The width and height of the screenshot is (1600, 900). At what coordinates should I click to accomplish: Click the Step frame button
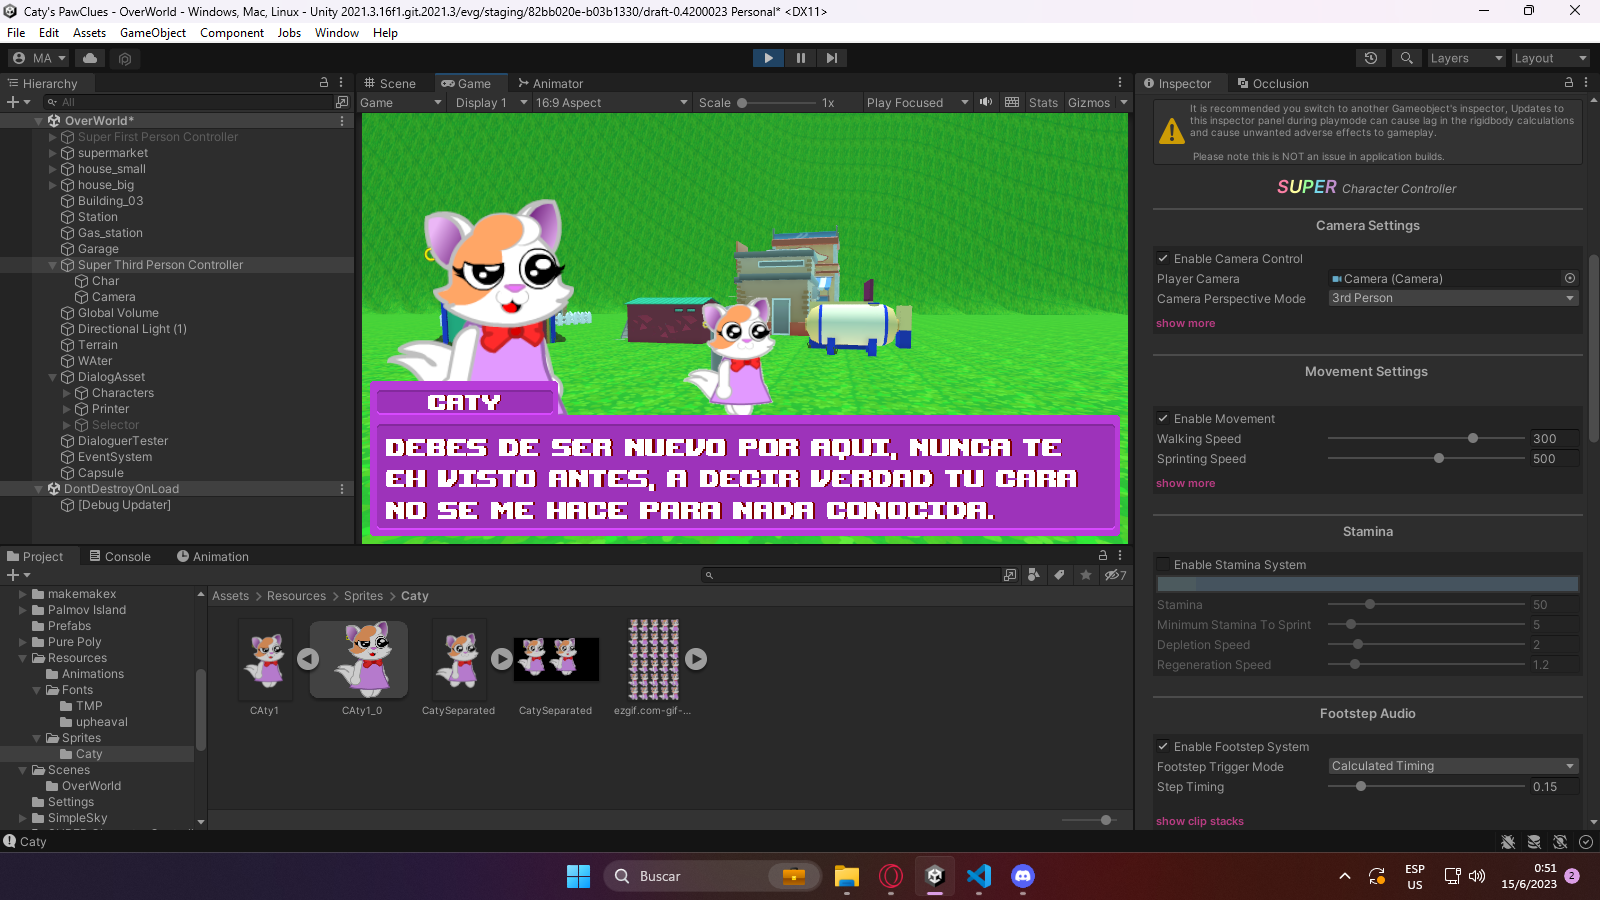click(832, 58)
